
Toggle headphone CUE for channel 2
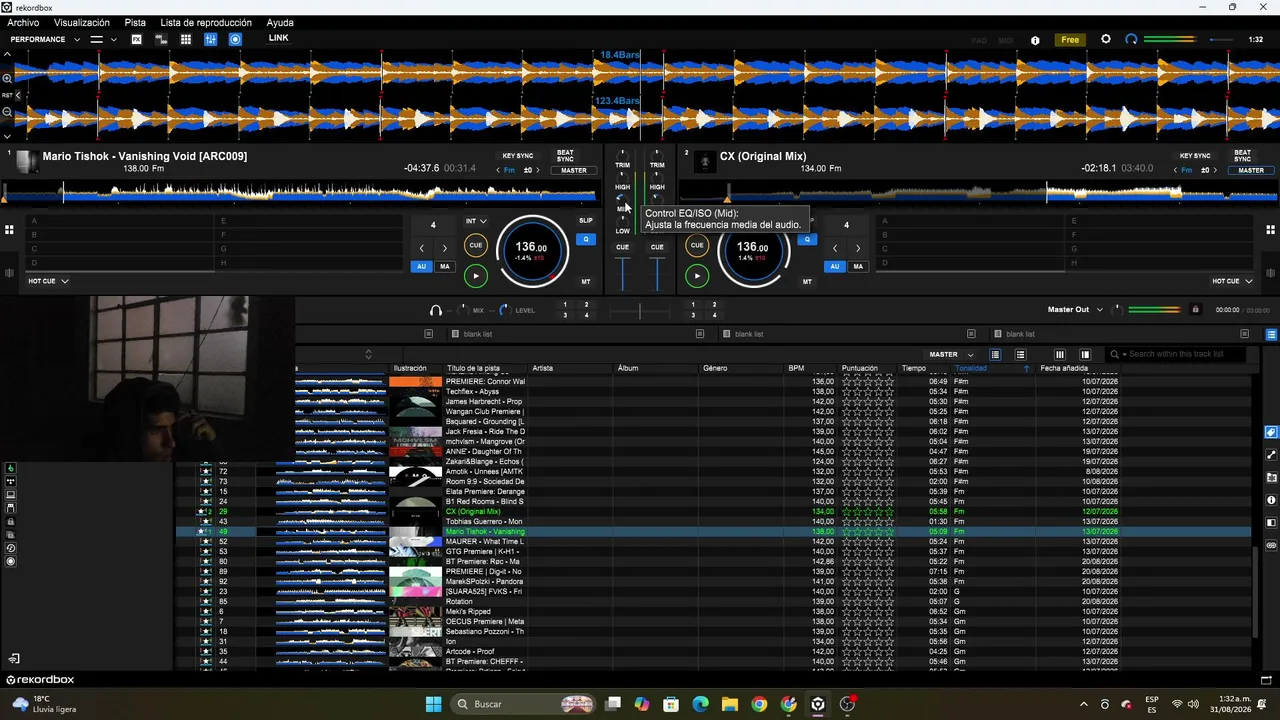point(657,247)
